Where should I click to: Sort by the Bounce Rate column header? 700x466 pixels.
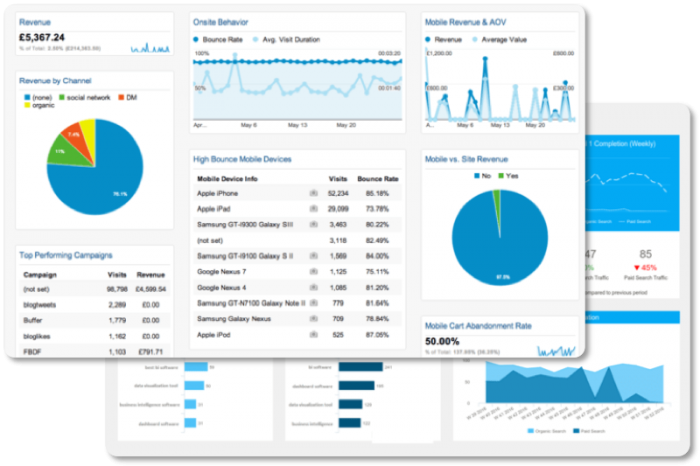(378, 179)
